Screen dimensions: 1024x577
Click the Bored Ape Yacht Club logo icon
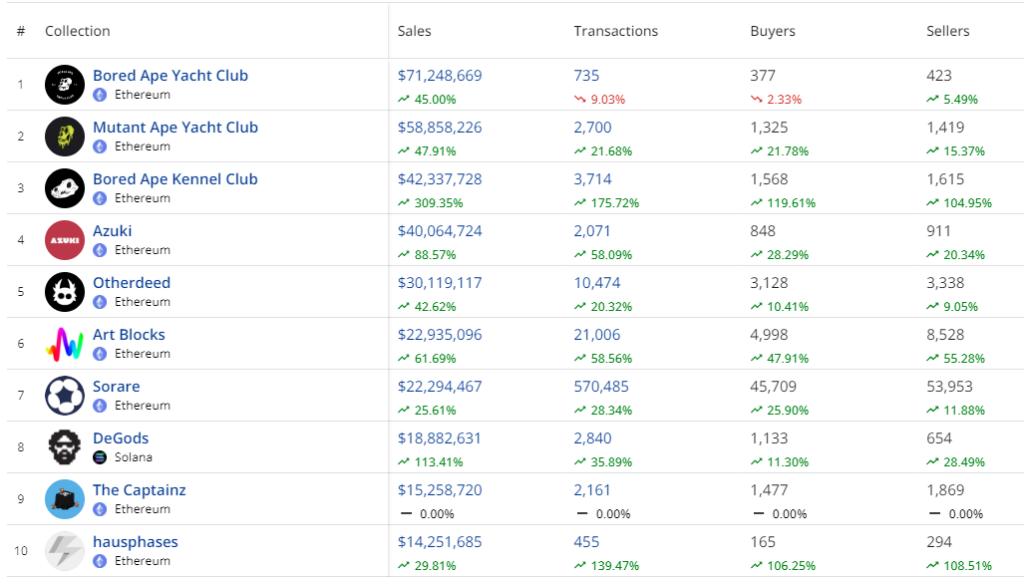[65, 84]
